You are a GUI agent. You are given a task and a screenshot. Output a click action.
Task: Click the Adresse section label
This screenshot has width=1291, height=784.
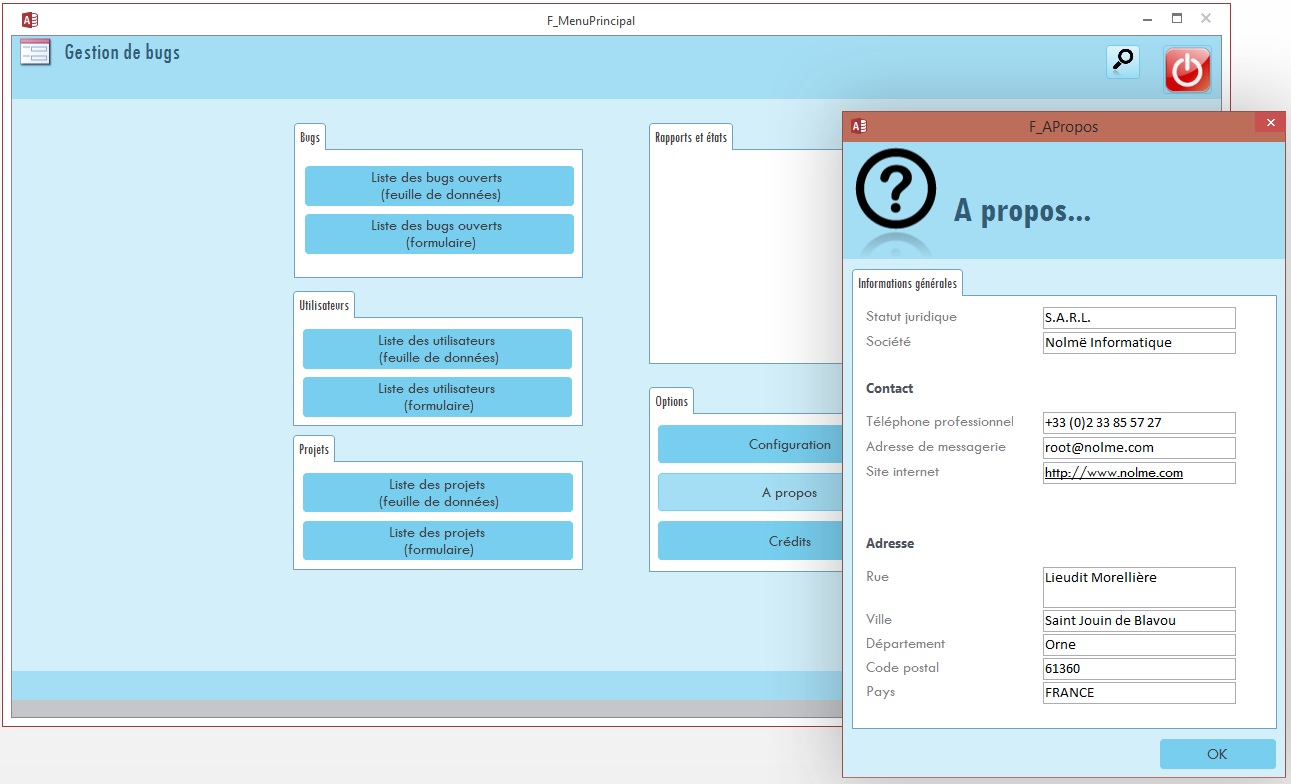click(x=890, y=543)
